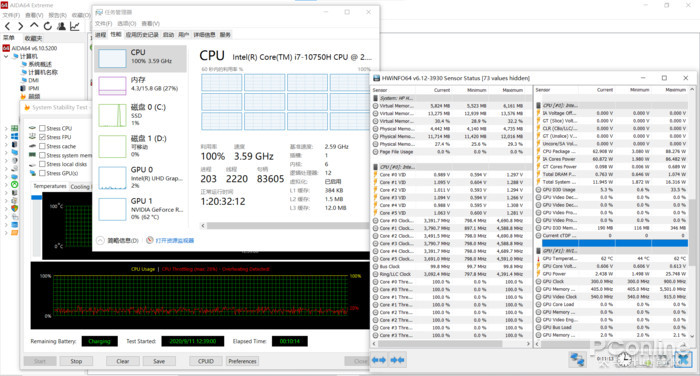Open the AIDA64 graph report icon
Image resolution: width=700 pixels, height=376 pixels.
[75, 26]
